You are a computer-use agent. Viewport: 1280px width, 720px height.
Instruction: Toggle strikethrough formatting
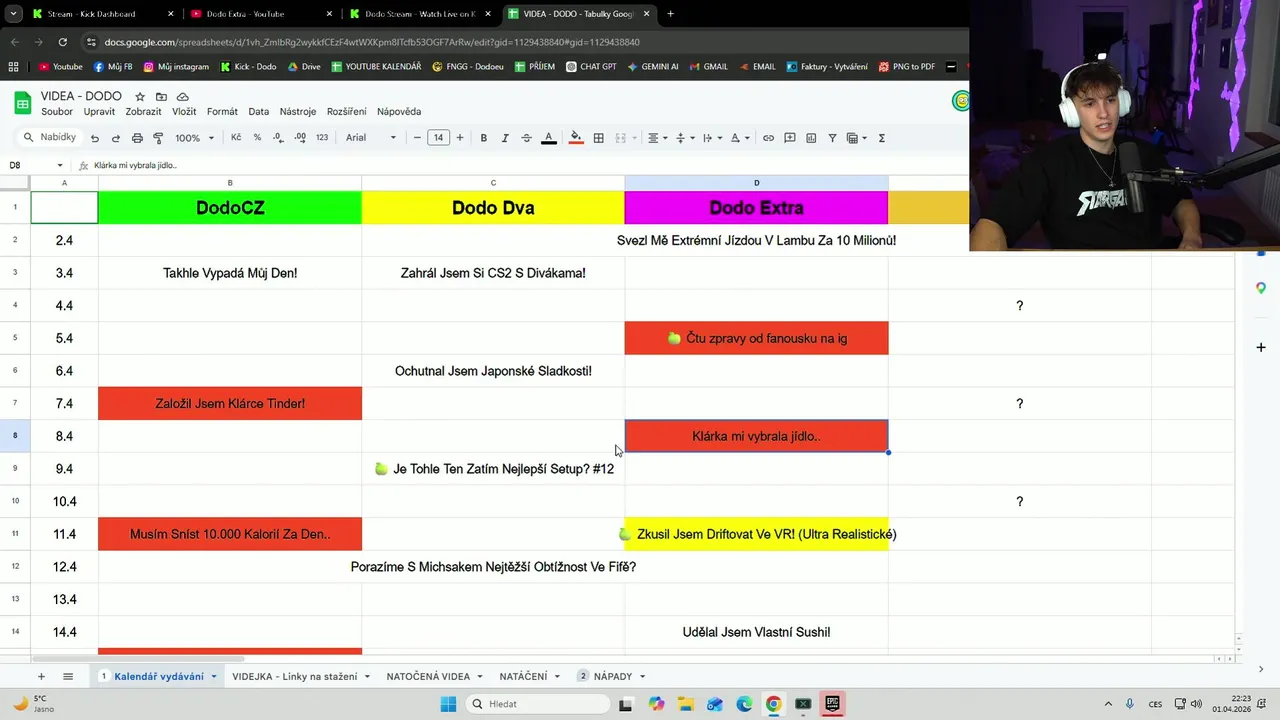click(526, 138)
